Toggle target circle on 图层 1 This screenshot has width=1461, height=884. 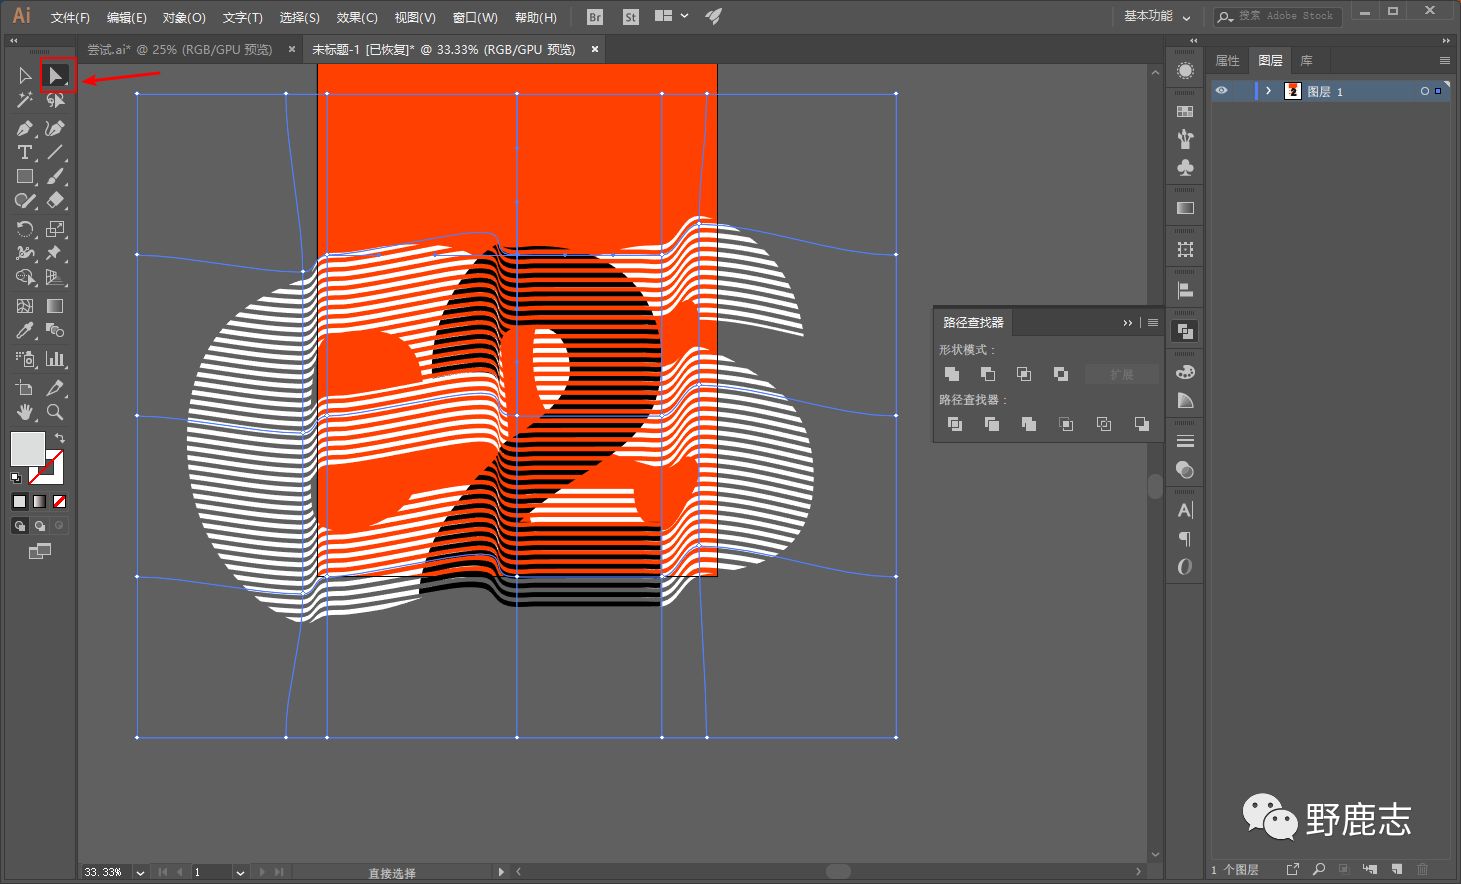(1424, 91)
